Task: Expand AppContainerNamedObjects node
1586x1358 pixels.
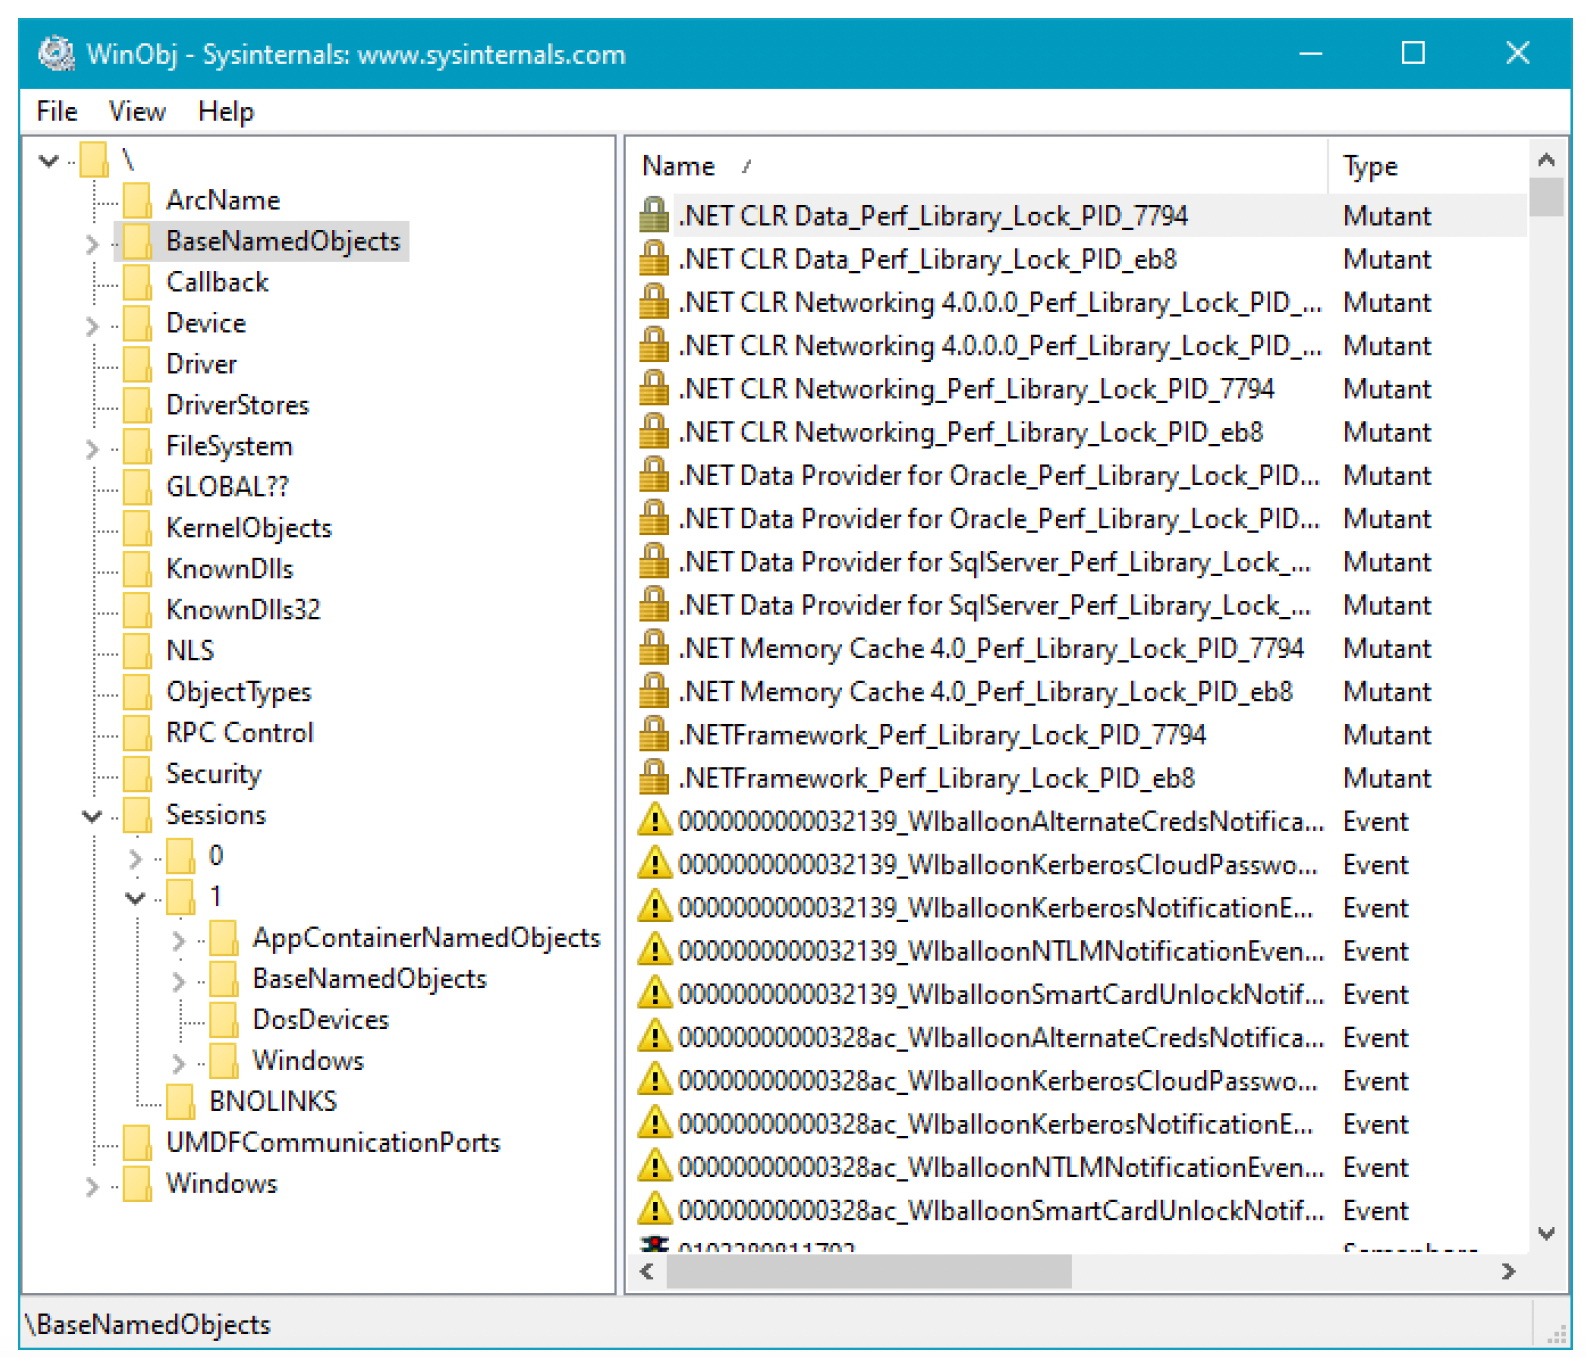Action: 179,940
